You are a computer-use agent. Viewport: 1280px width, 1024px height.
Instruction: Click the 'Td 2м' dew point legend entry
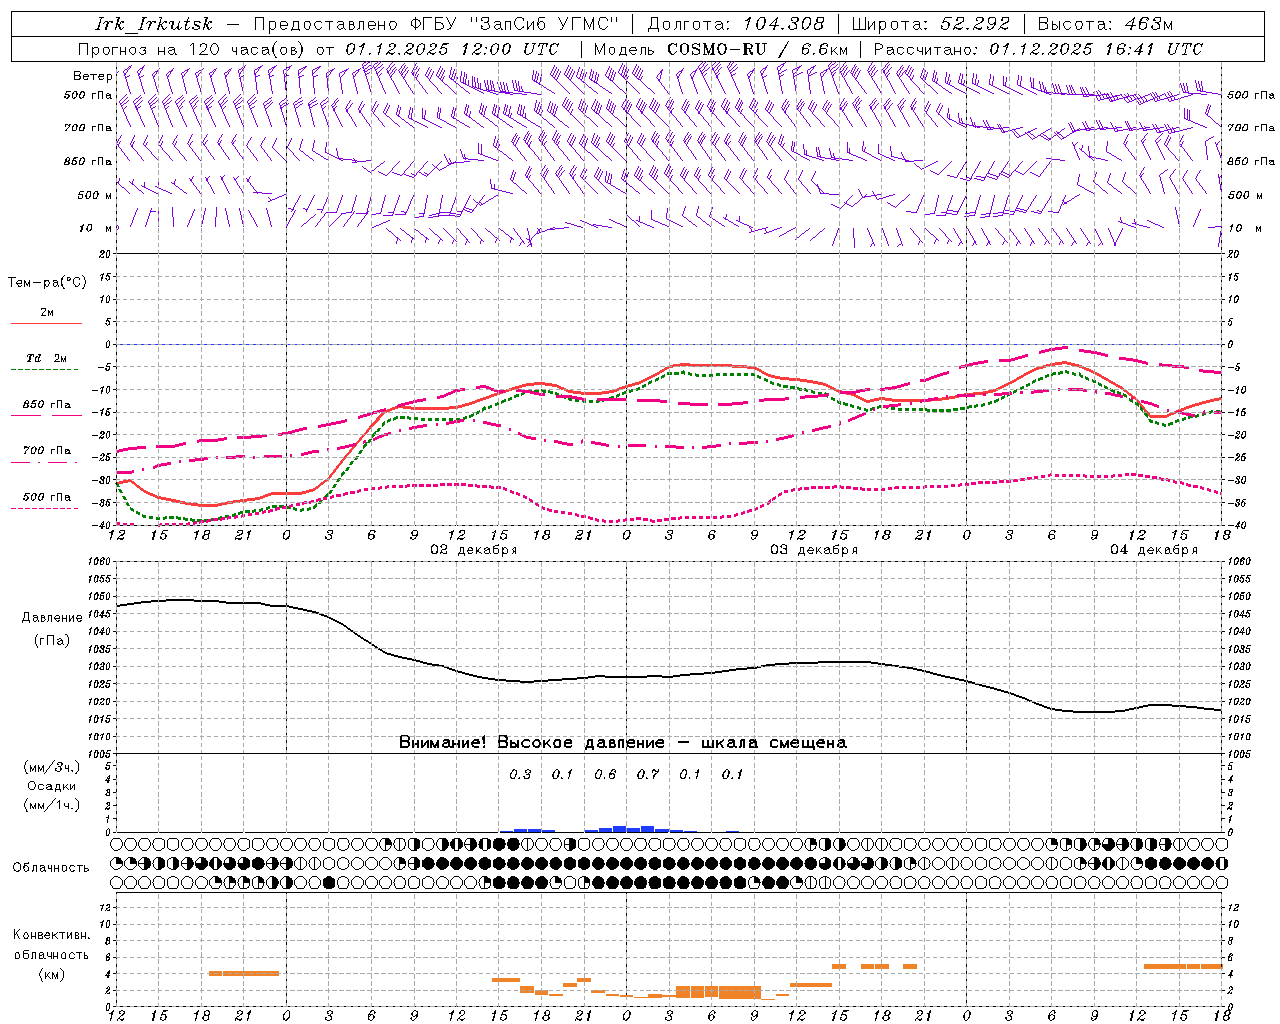(x=46, y=362)
